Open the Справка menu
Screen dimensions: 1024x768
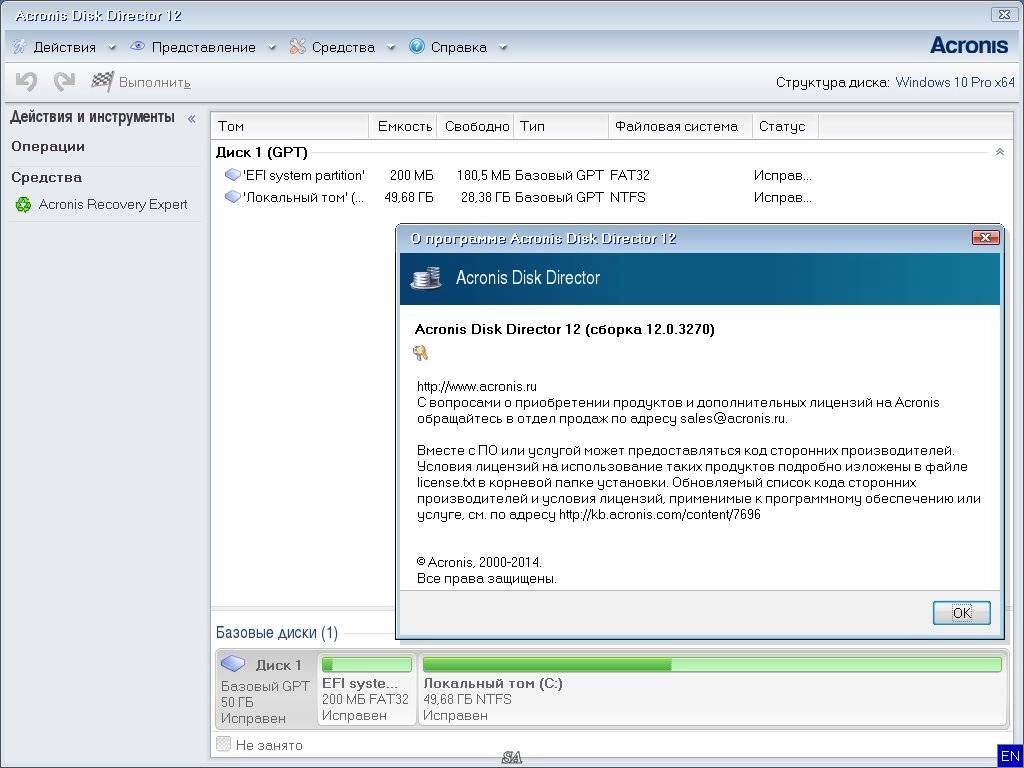coord(458,47)
